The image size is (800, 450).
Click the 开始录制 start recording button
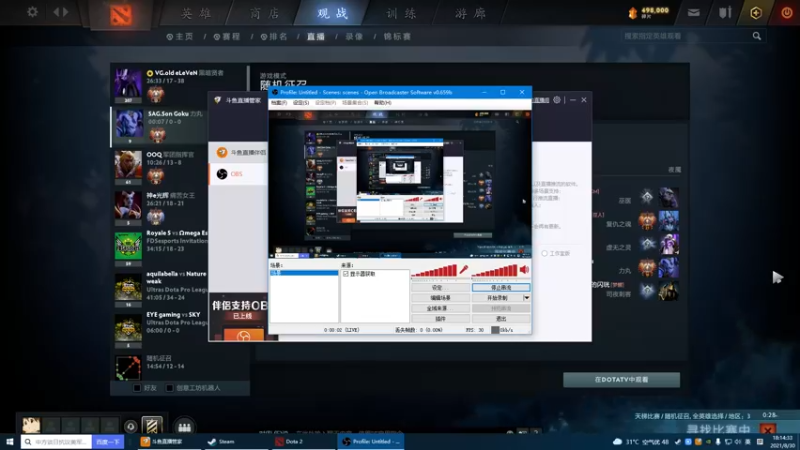(497, 297)
